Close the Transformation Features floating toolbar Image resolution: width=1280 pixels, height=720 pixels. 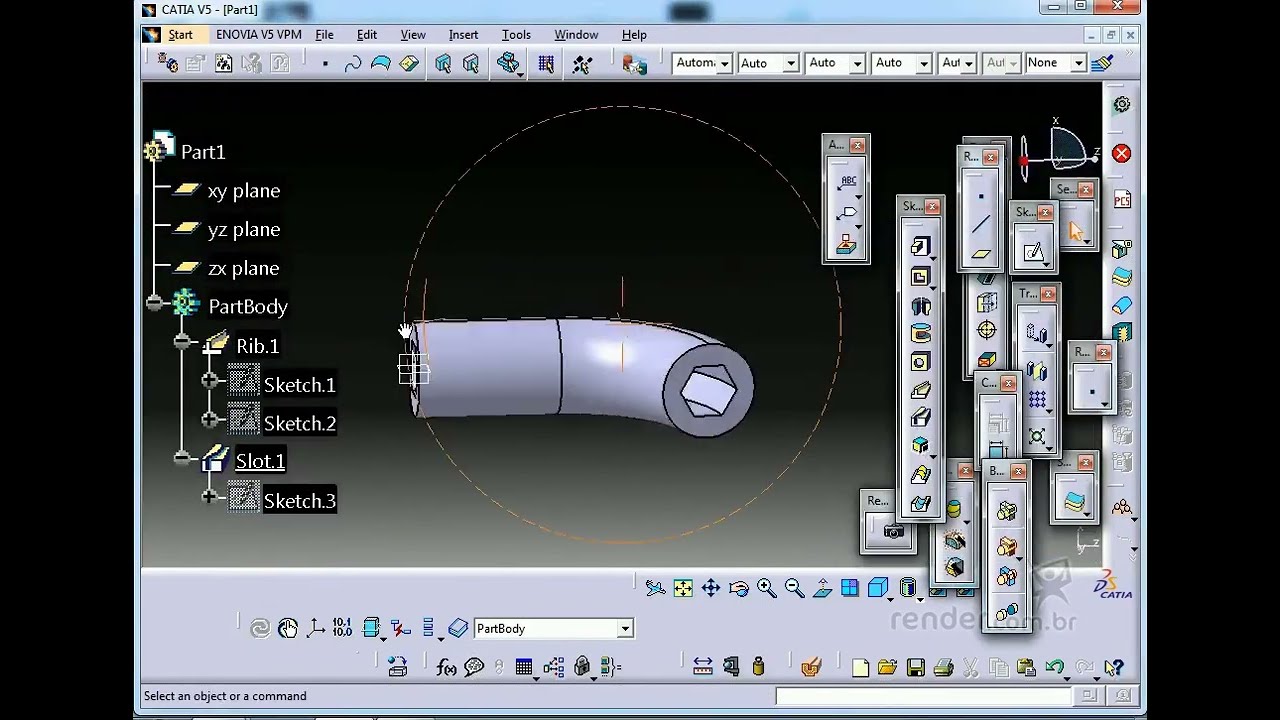coord(1048,294)
